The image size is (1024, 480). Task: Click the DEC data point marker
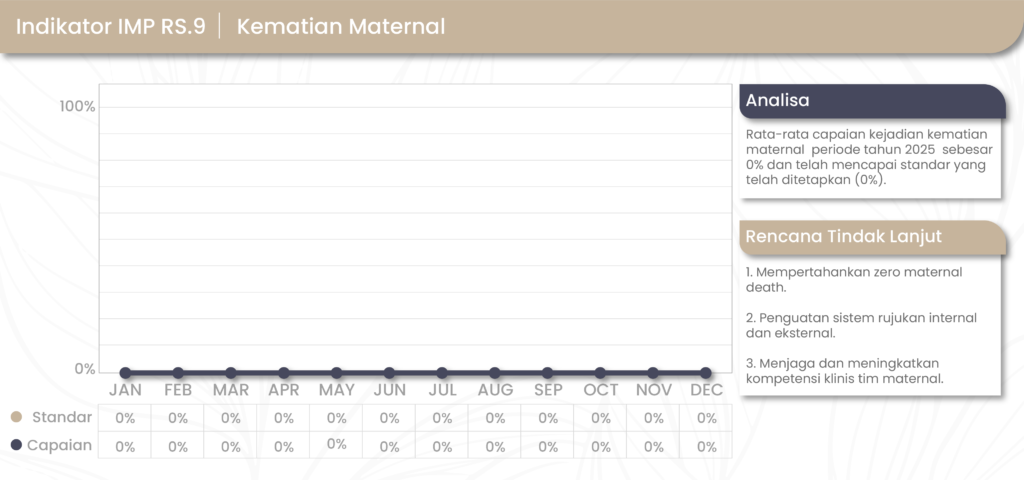coord(706,373)
